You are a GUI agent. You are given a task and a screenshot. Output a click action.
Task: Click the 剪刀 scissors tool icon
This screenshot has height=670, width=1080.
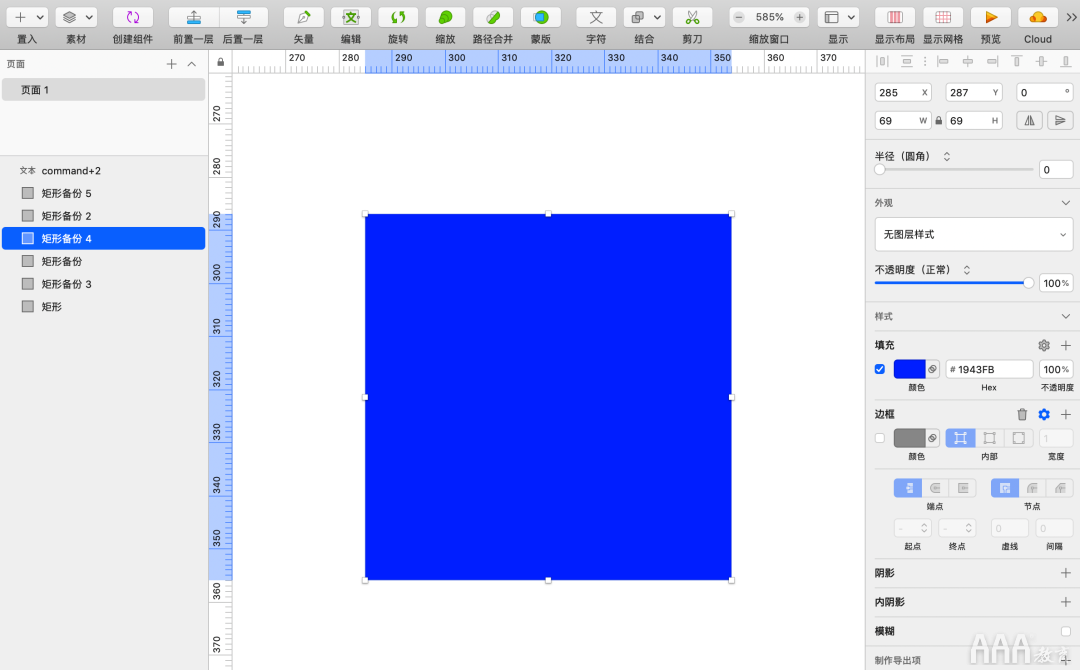click(692, 17)
